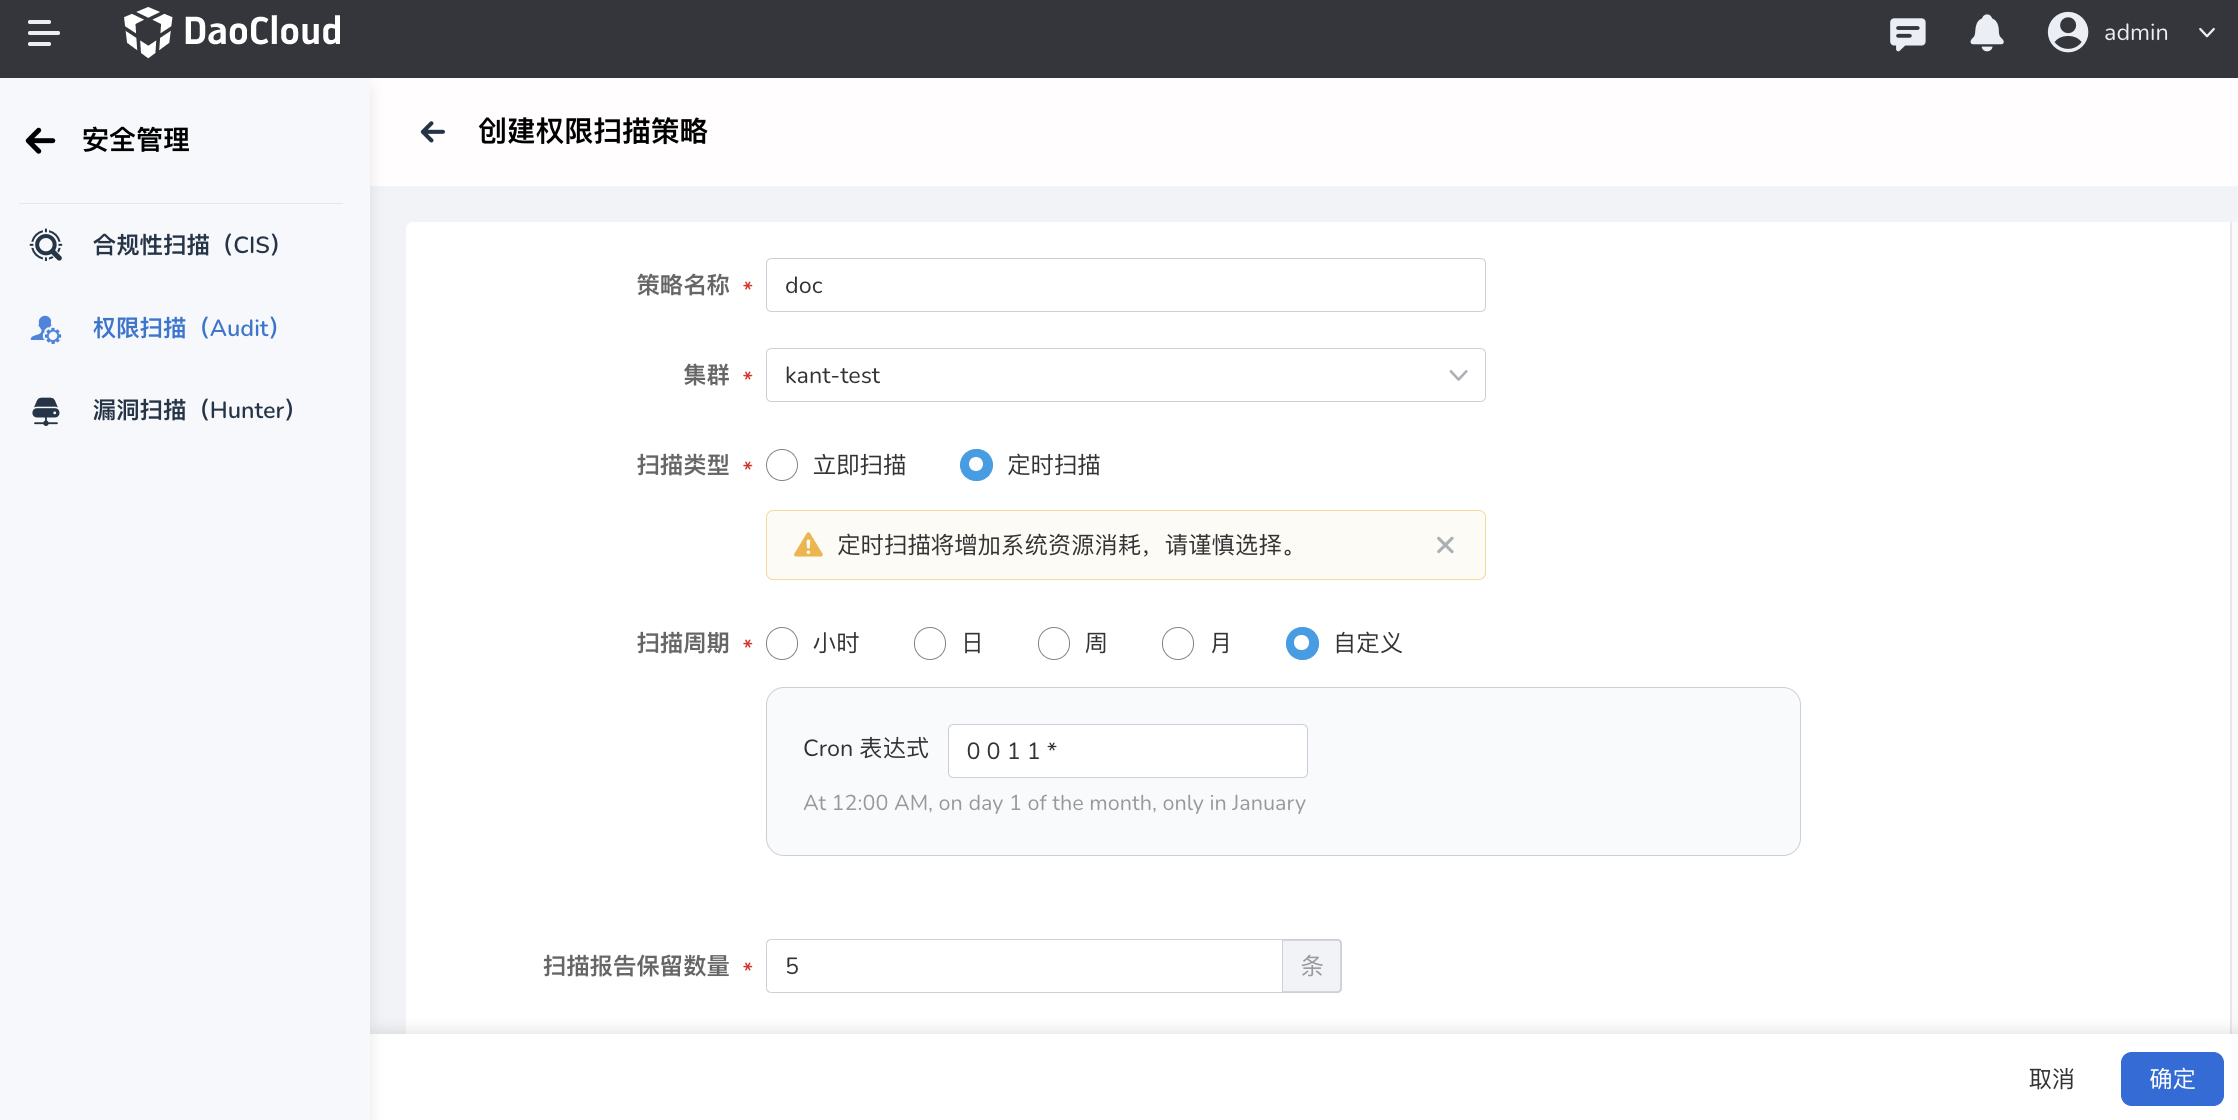This screenshot has height=1120, width=2238.
Task: Click 取消 to cancel
Action: tap(2051, 1079)
